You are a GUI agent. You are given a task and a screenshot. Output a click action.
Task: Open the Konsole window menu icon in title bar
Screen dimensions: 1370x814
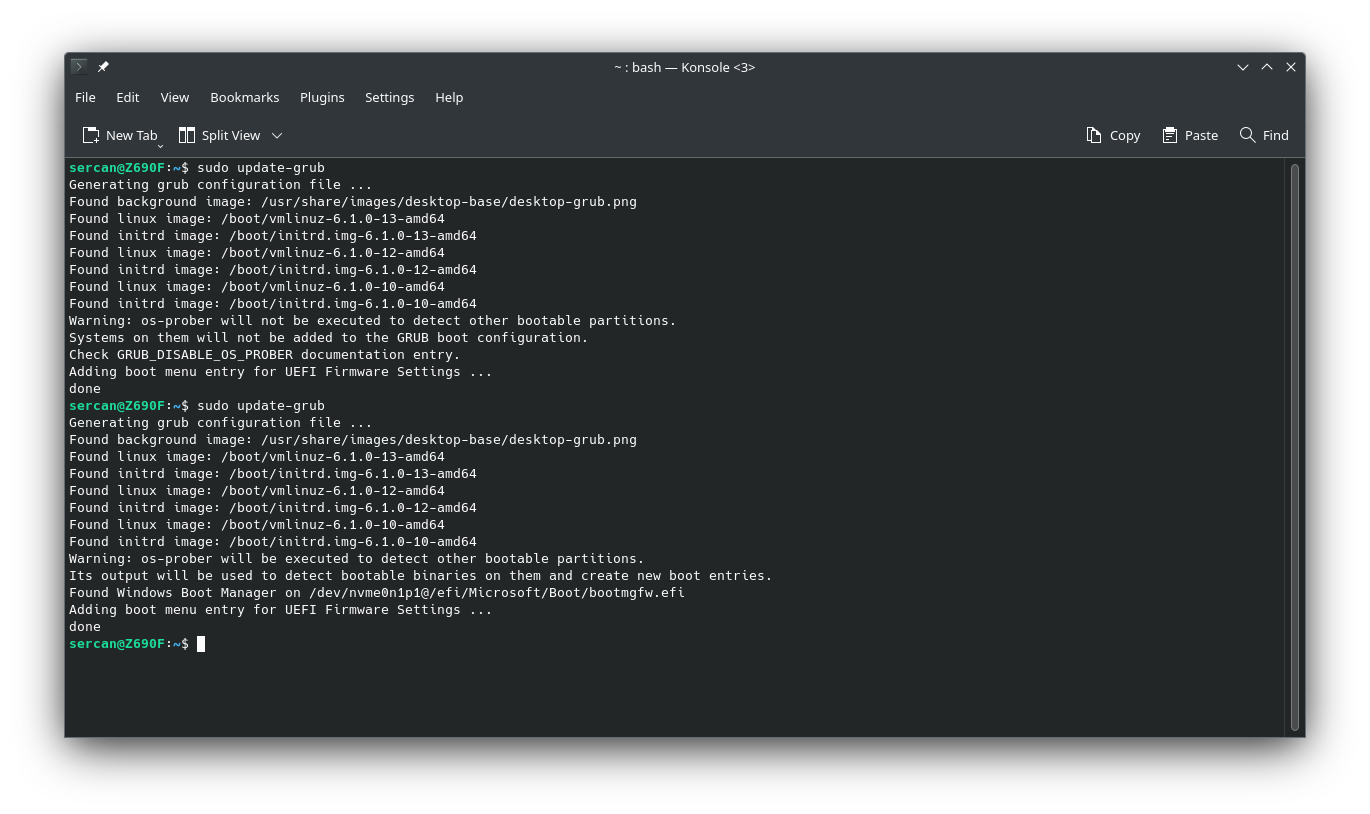(79, 67)
